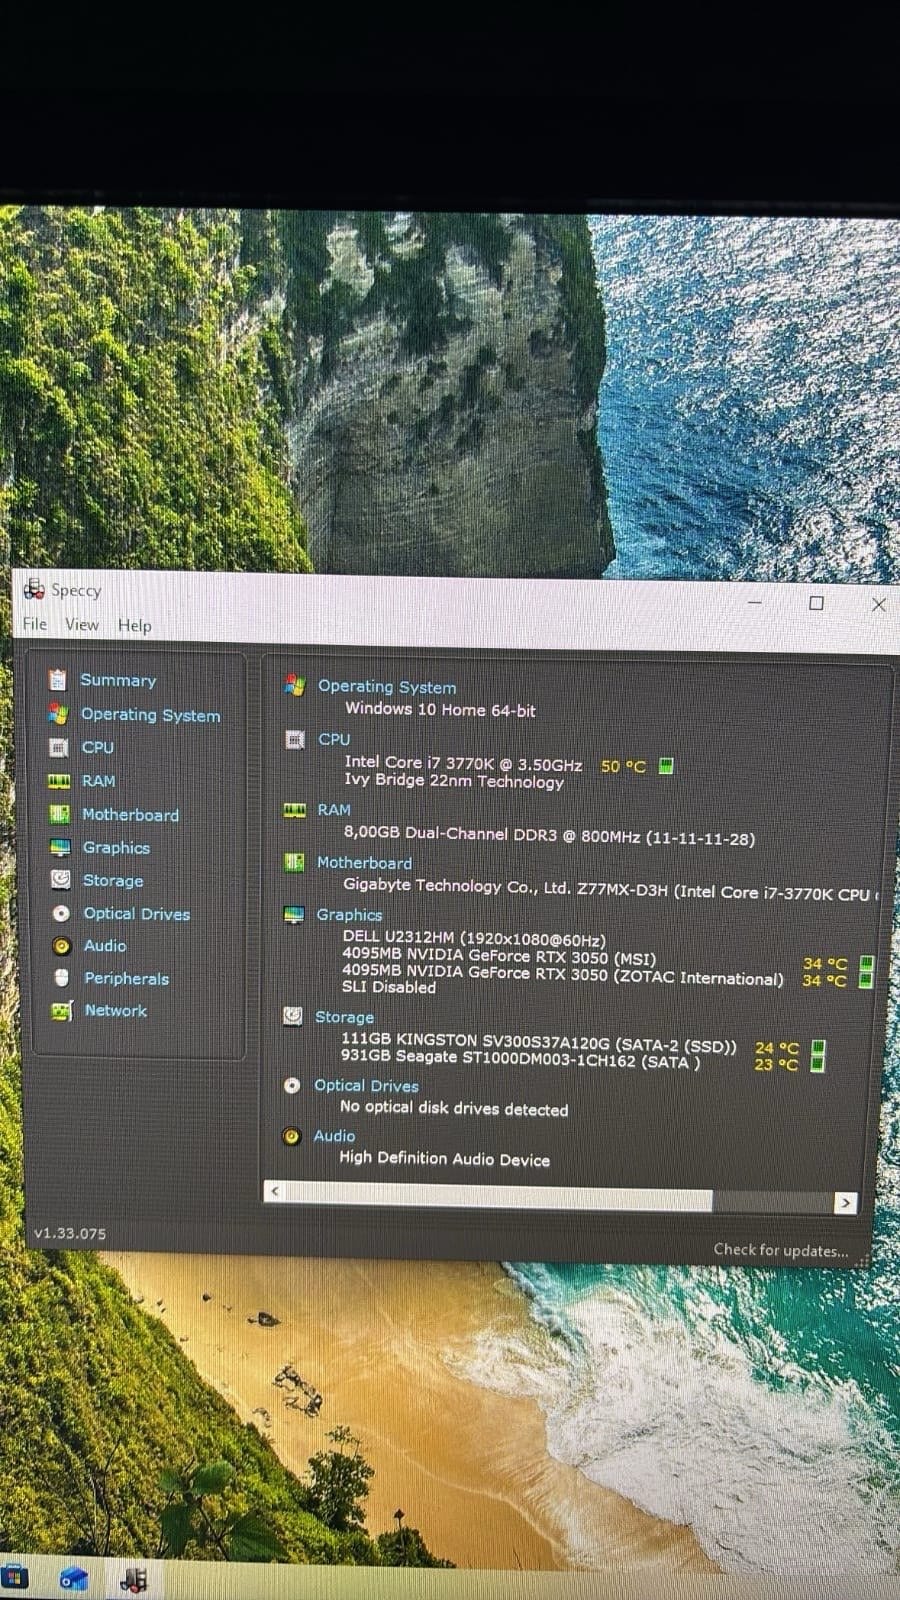Viewport: 900px width, 1600px height.
Task: Click the Motherboard heading link in summary
Action: pos(364,863)
